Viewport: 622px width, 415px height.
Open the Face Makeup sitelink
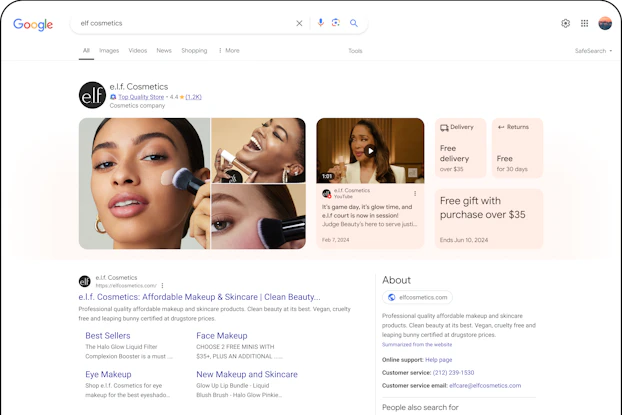coord(222,336)
